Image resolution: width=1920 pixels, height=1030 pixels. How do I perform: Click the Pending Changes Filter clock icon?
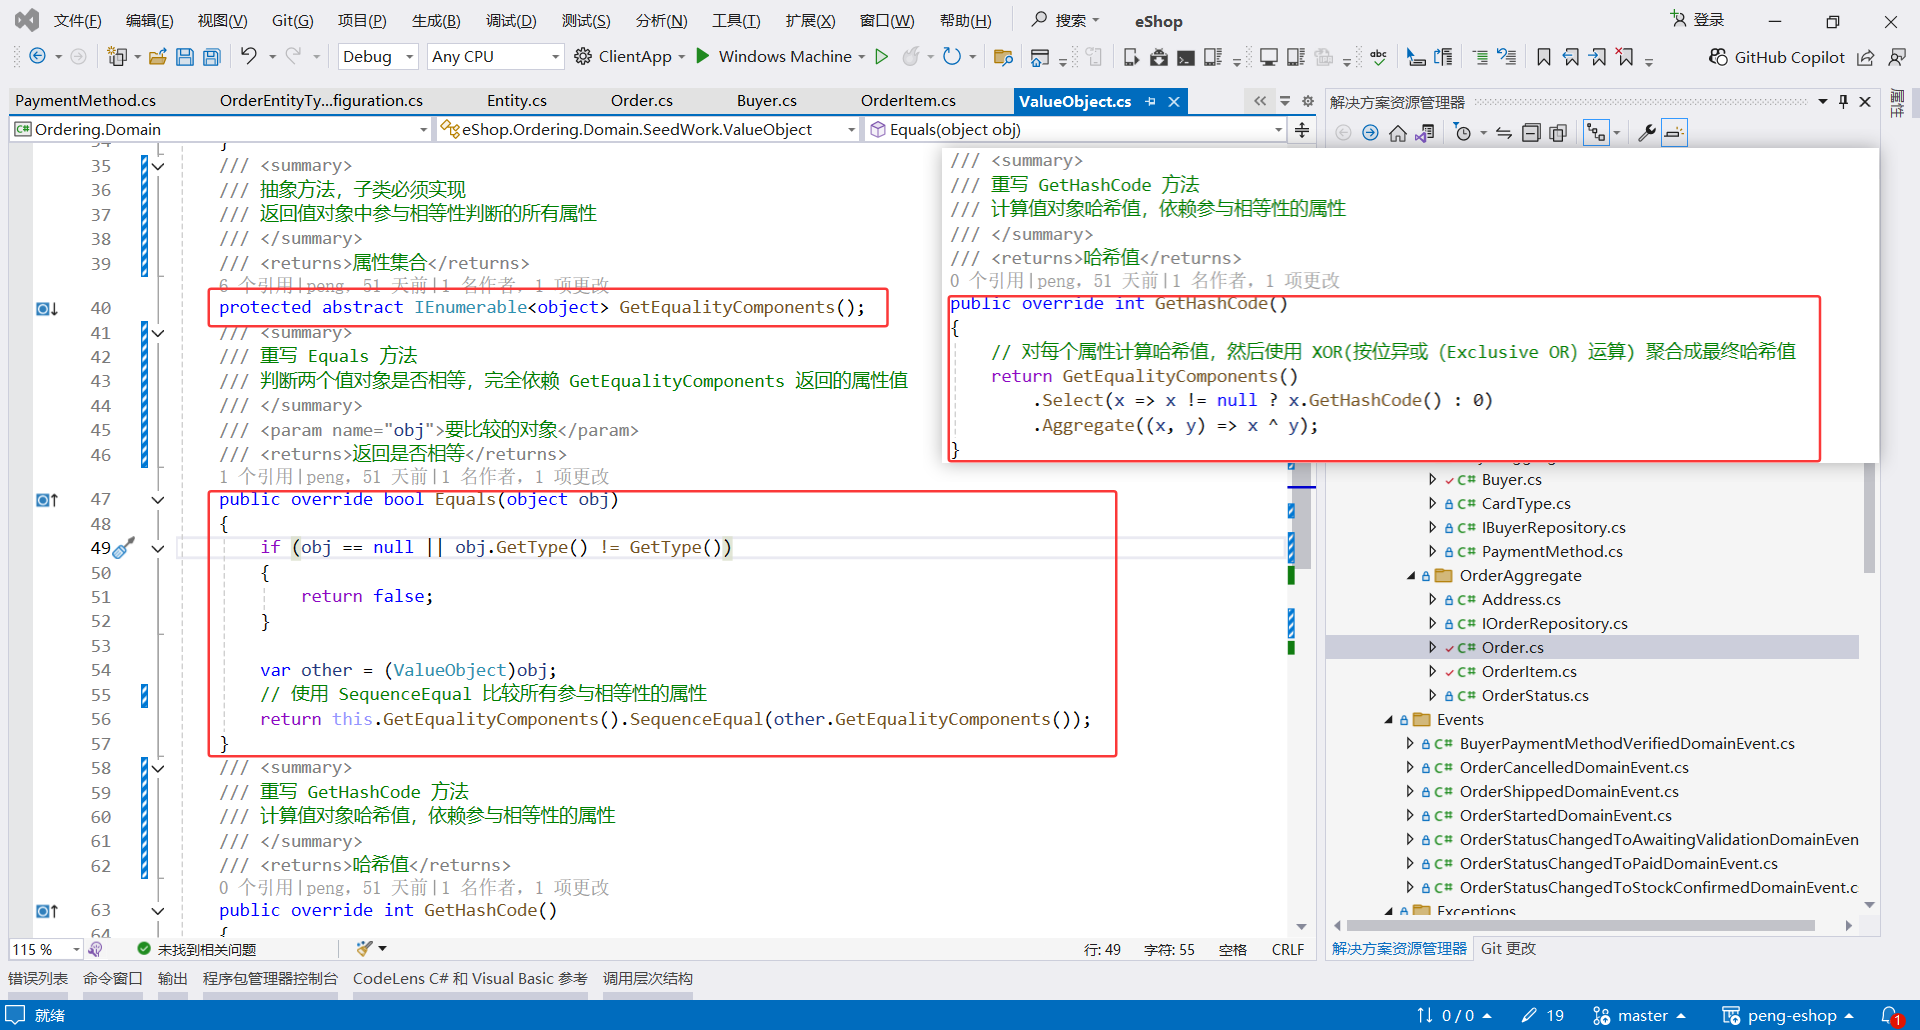click(1463, 133)
